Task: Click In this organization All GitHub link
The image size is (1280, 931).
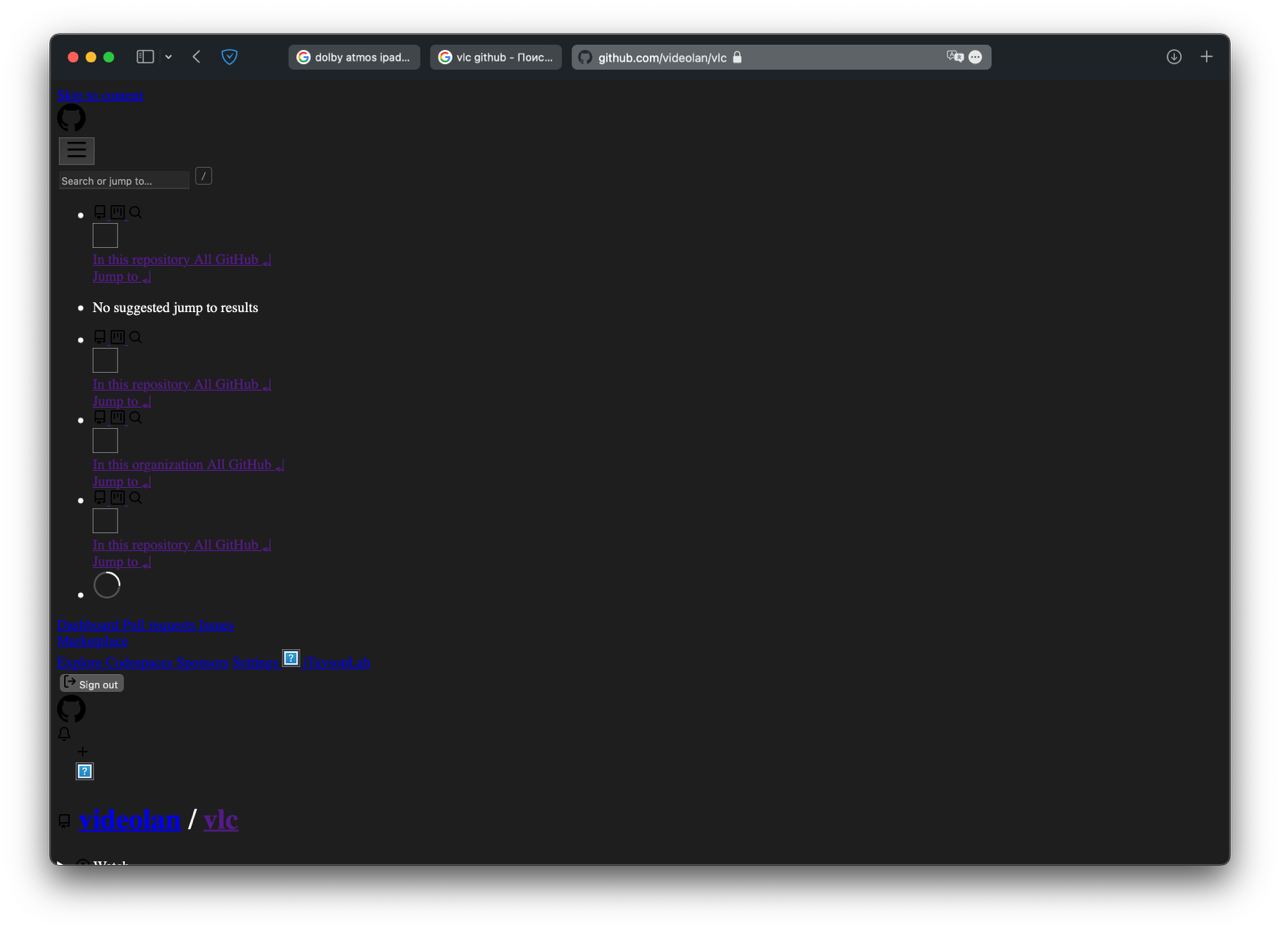Action: pyautogui.click(x=188, y=464)
